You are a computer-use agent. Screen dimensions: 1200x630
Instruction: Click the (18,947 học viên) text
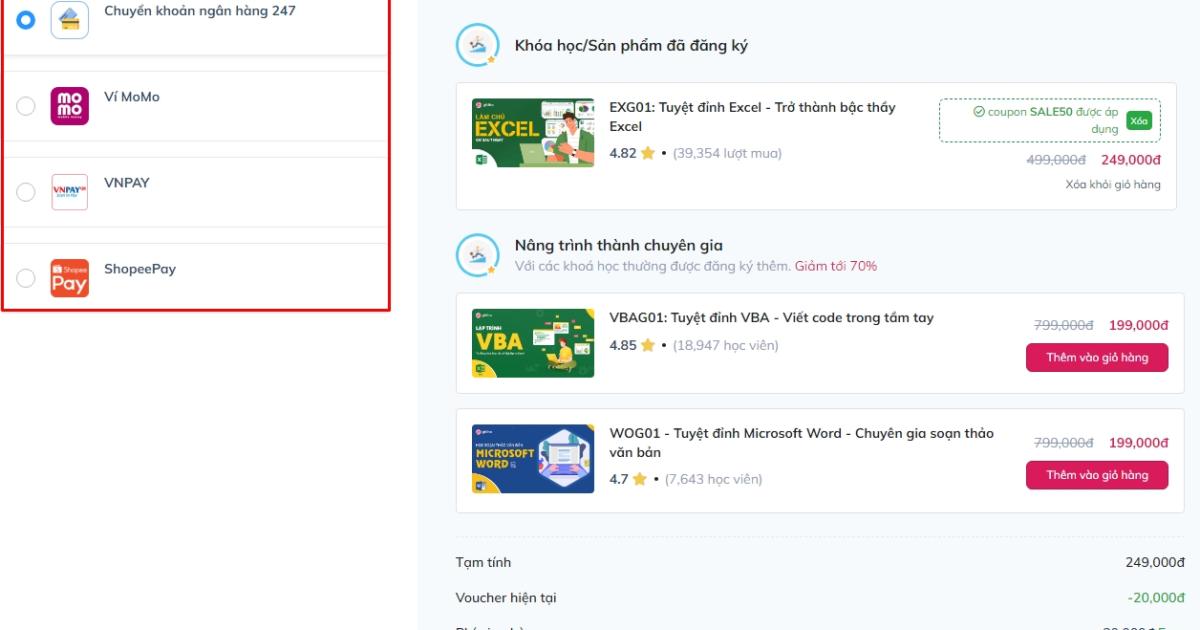point(725,345)
